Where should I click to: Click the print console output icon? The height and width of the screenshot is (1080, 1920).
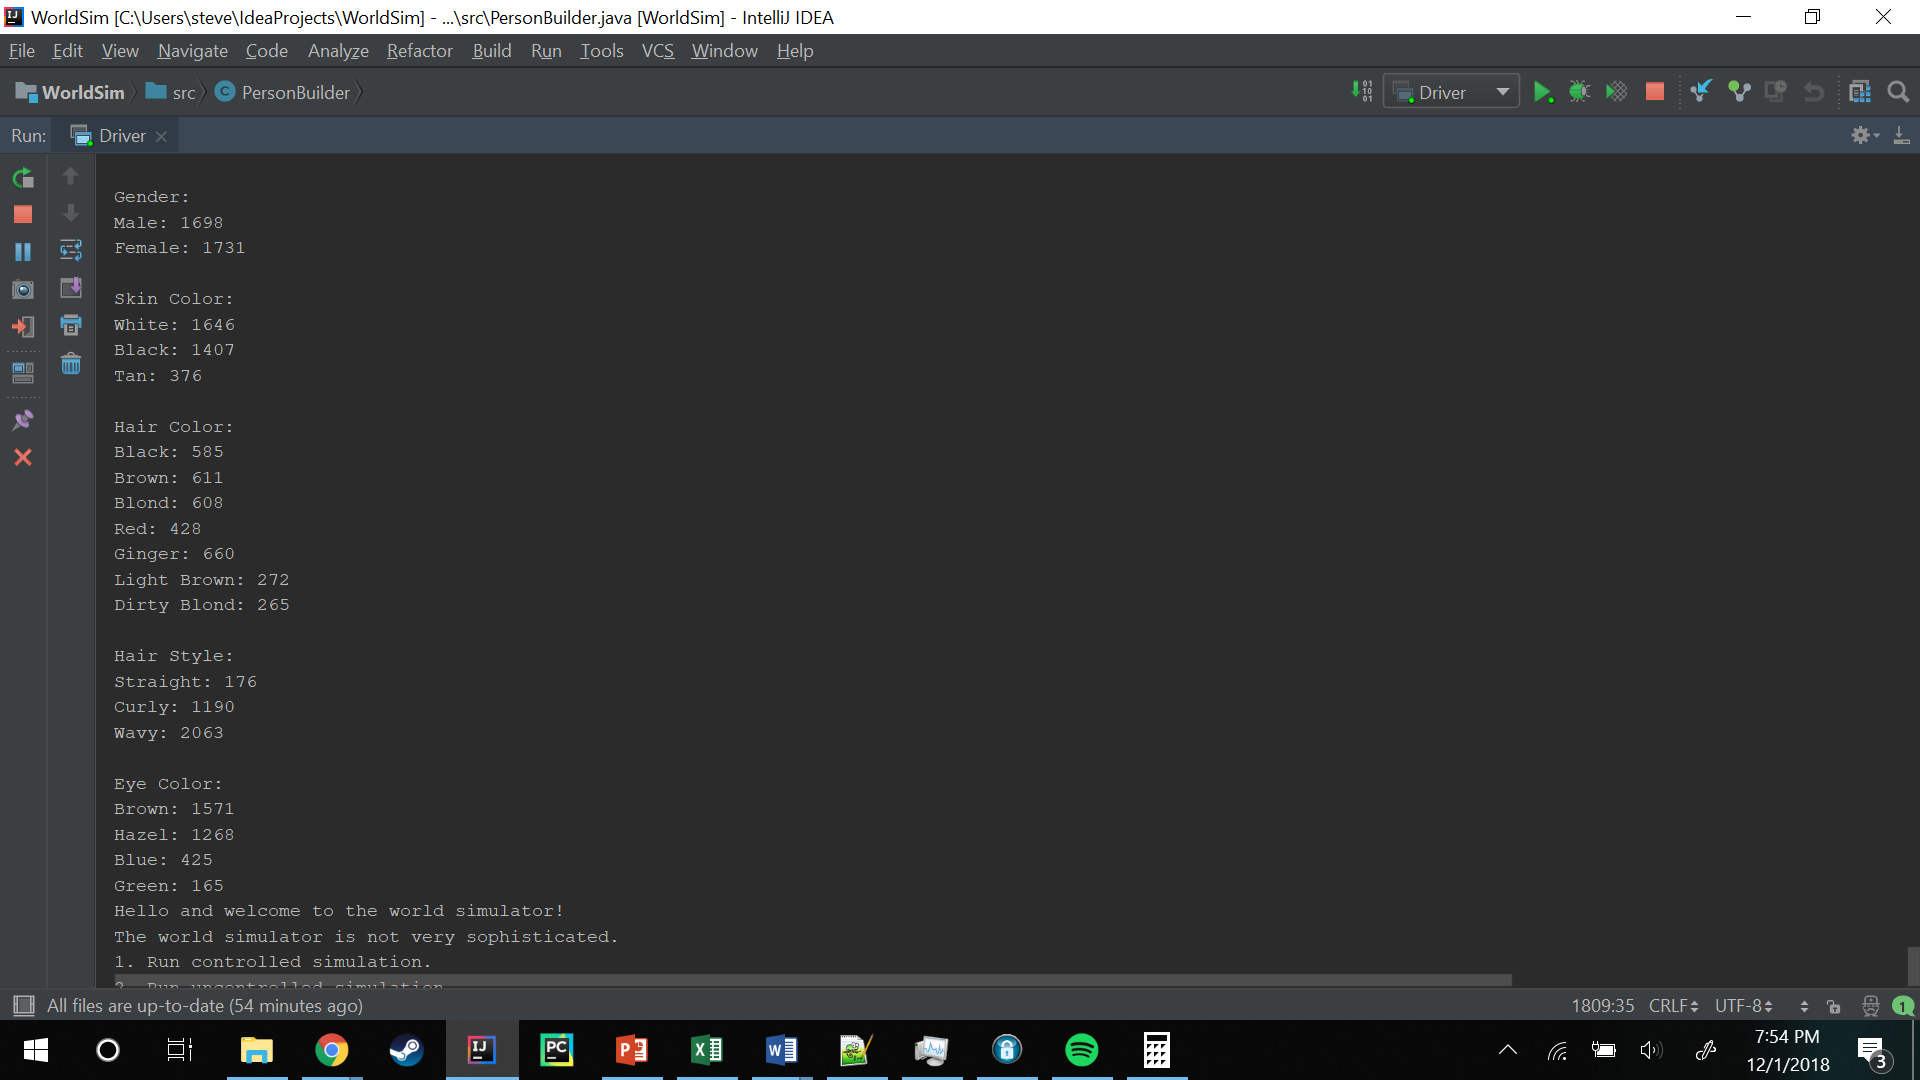[71, 326]
